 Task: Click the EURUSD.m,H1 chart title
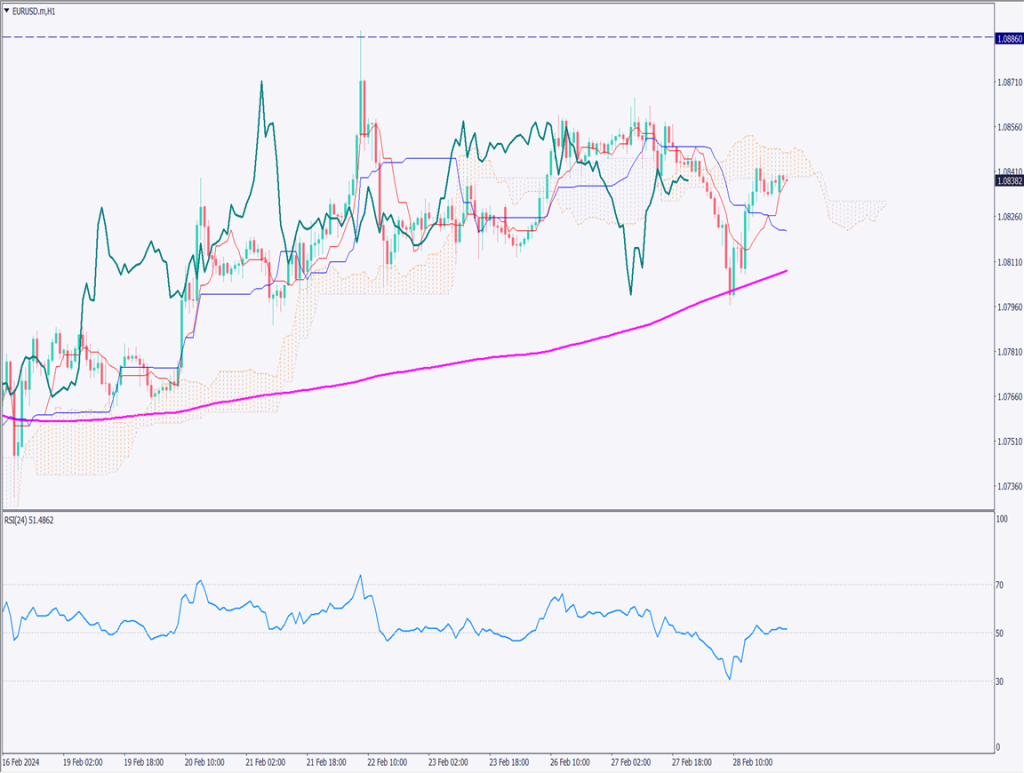pyautogui.click(x=36, y=9)
